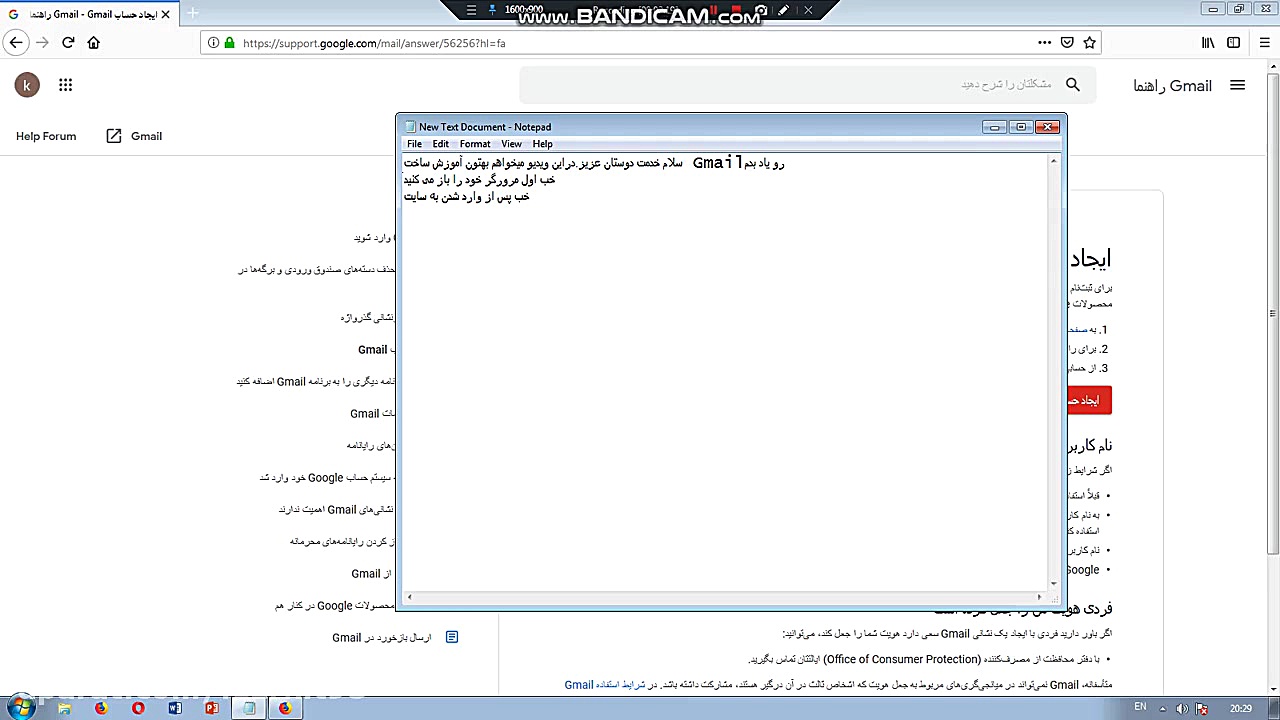Save the page to Pocket
The height and width of the screenshot is (720, 1280).
click(x=1067, y=43)
